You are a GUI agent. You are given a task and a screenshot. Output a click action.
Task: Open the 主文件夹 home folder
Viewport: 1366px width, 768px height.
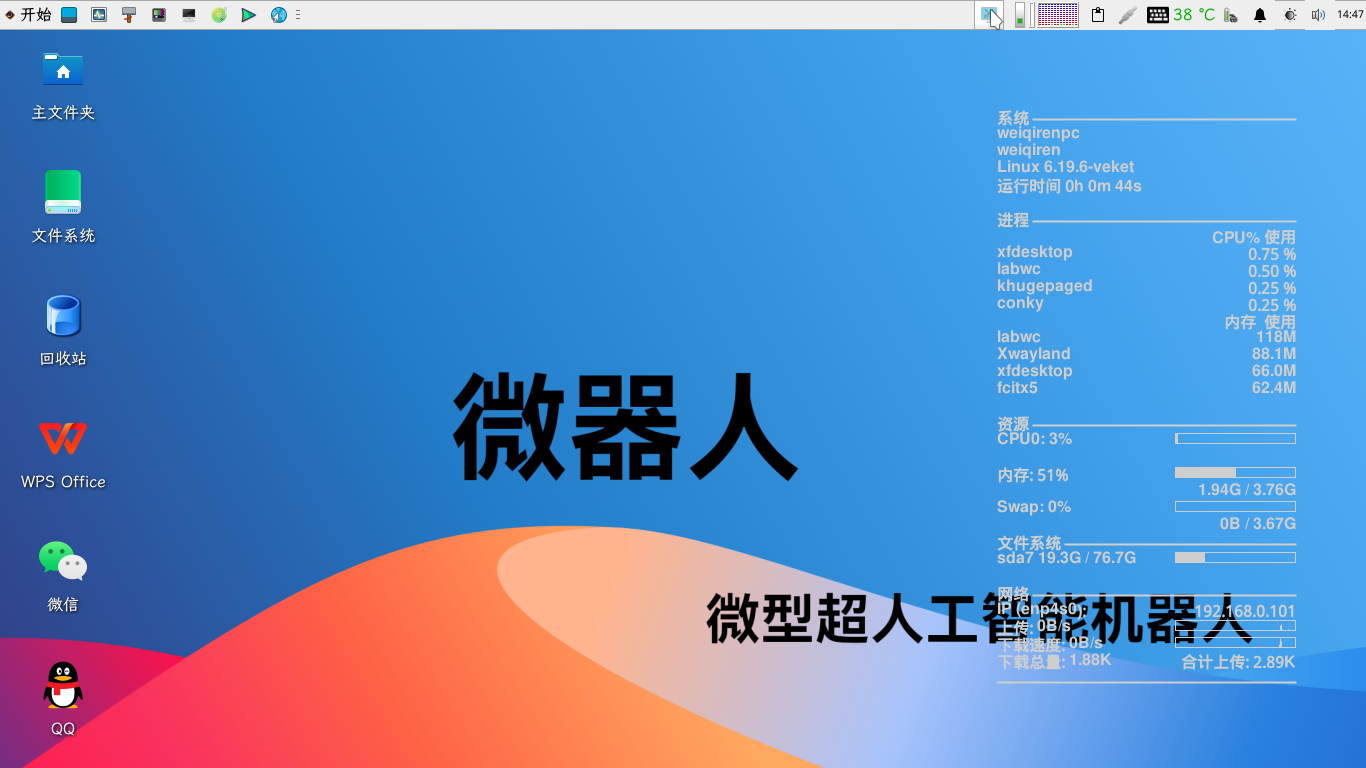(62, 70)
